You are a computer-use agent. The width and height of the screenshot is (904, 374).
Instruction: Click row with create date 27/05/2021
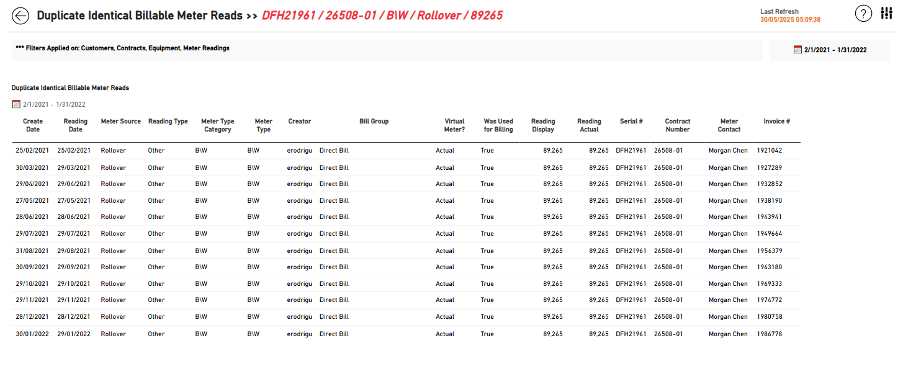click(x=406, y=201)
